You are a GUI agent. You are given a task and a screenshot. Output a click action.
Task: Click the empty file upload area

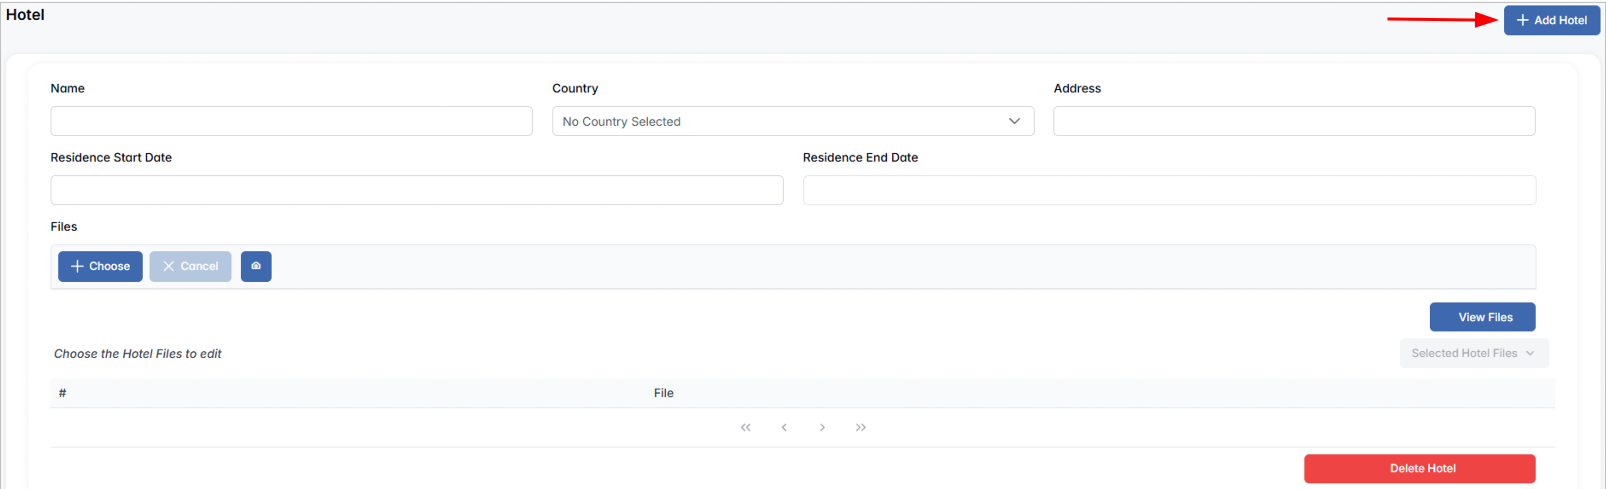900,267
